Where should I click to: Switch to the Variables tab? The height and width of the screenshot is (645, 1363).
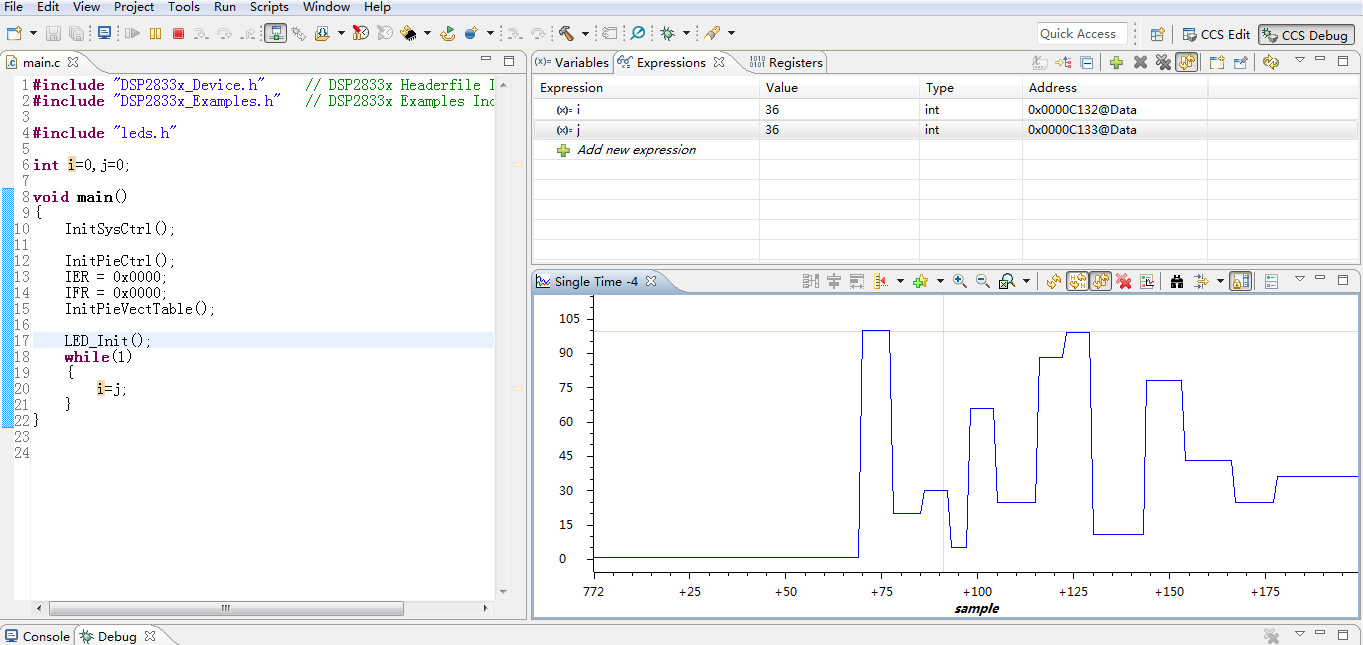point(572,62)
